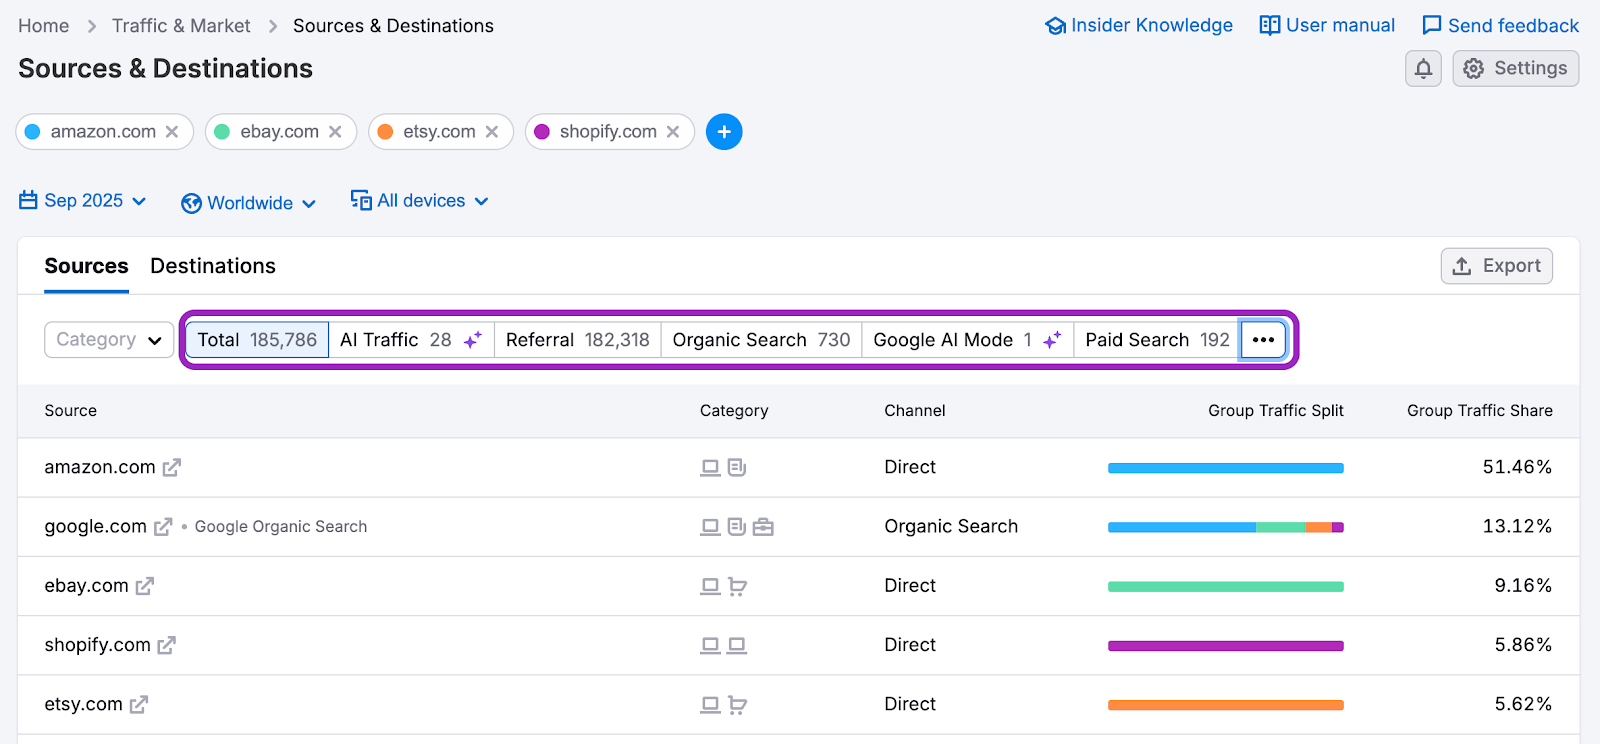This screenshot has height=744, width=1600.
Task: Click the amazon.com blue color dot chip
Action: pyautogui.click(x=32, y=132)
